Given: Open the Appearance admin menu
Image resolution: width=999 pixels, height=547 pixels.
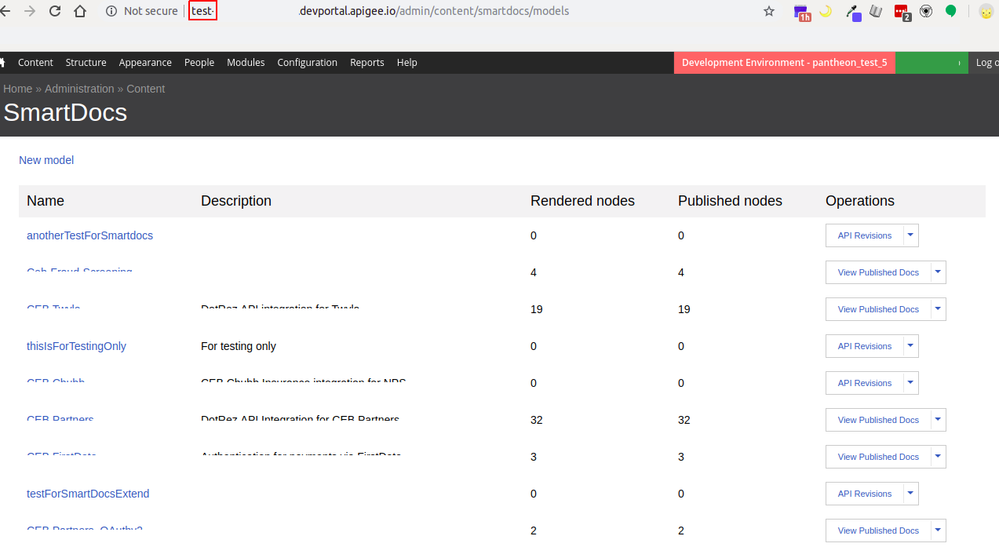Looking at the screenshot, I should 145,62.
